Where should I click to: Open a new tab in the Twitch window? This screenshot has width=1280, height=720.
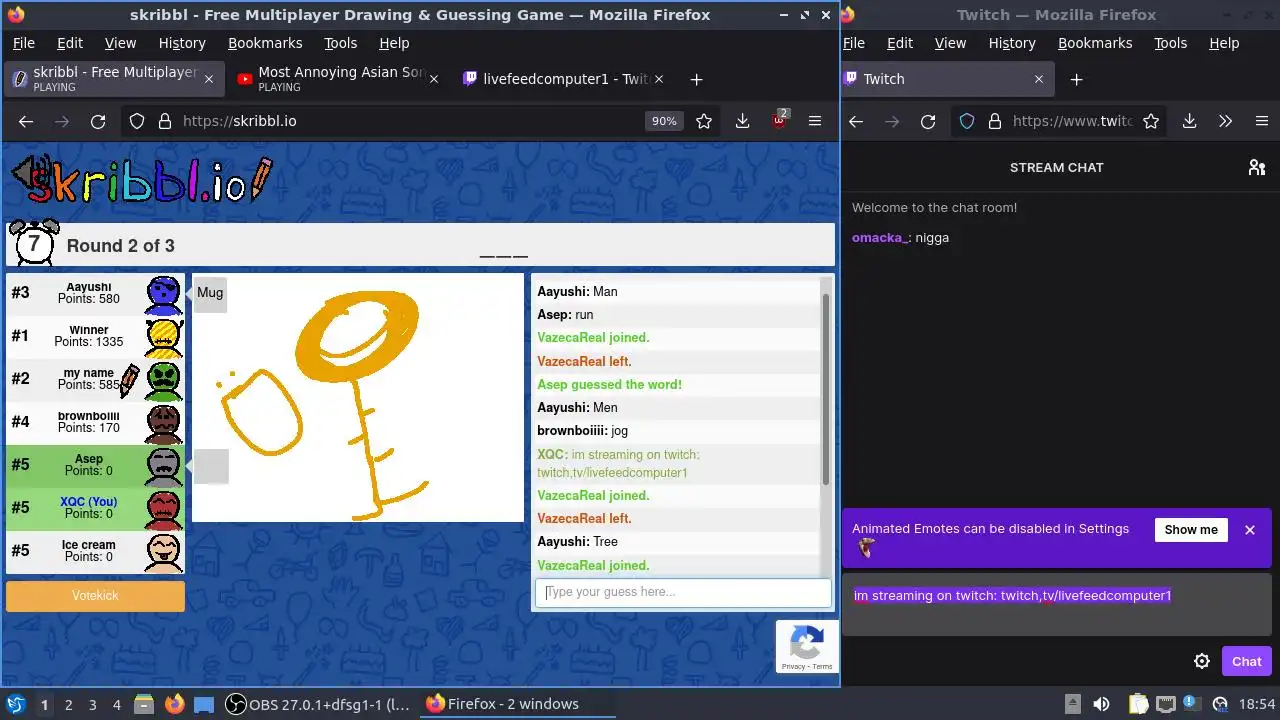click(x=1076, y=79)
